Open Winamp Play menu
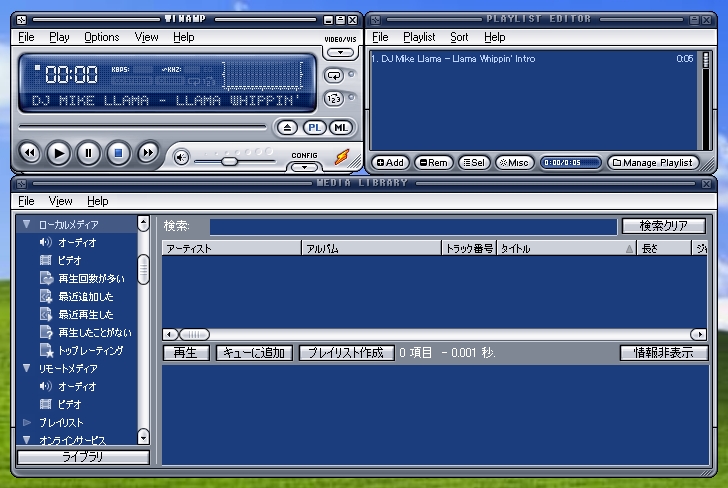The width and height of the screenshot is (728, 488). 59,37
